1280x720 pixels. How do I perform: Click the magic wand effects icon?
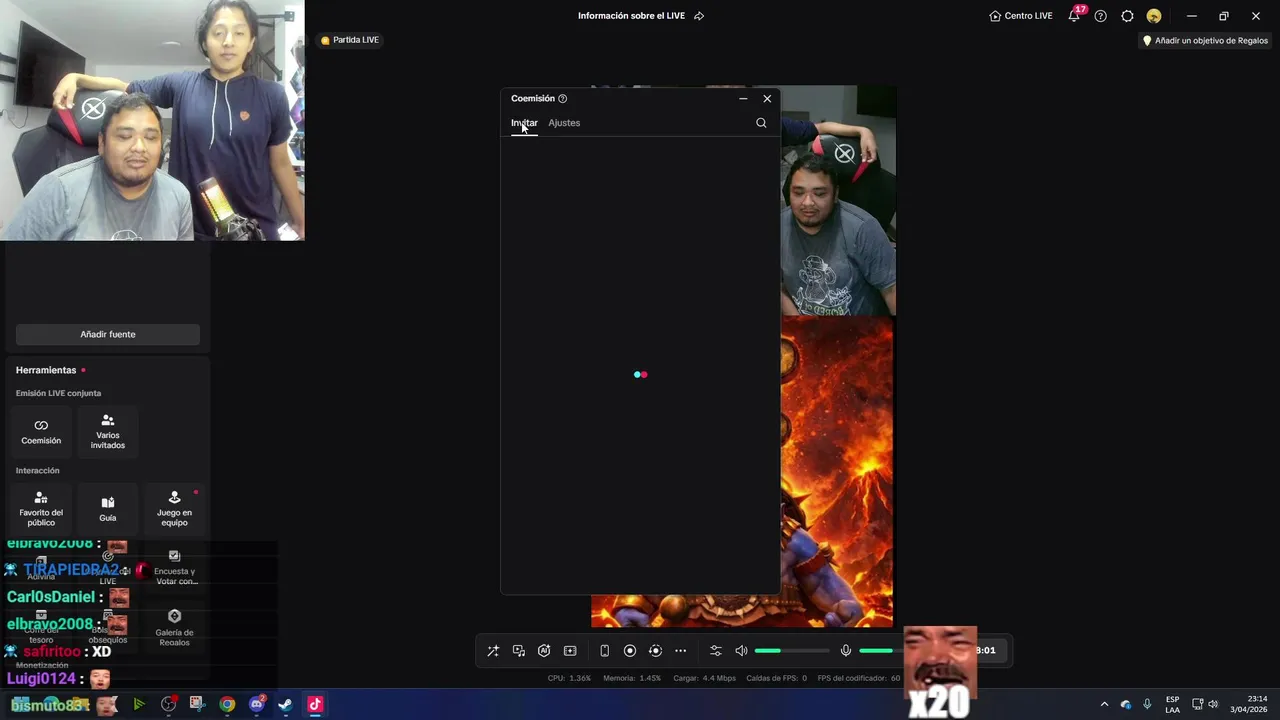click(493, 651)
